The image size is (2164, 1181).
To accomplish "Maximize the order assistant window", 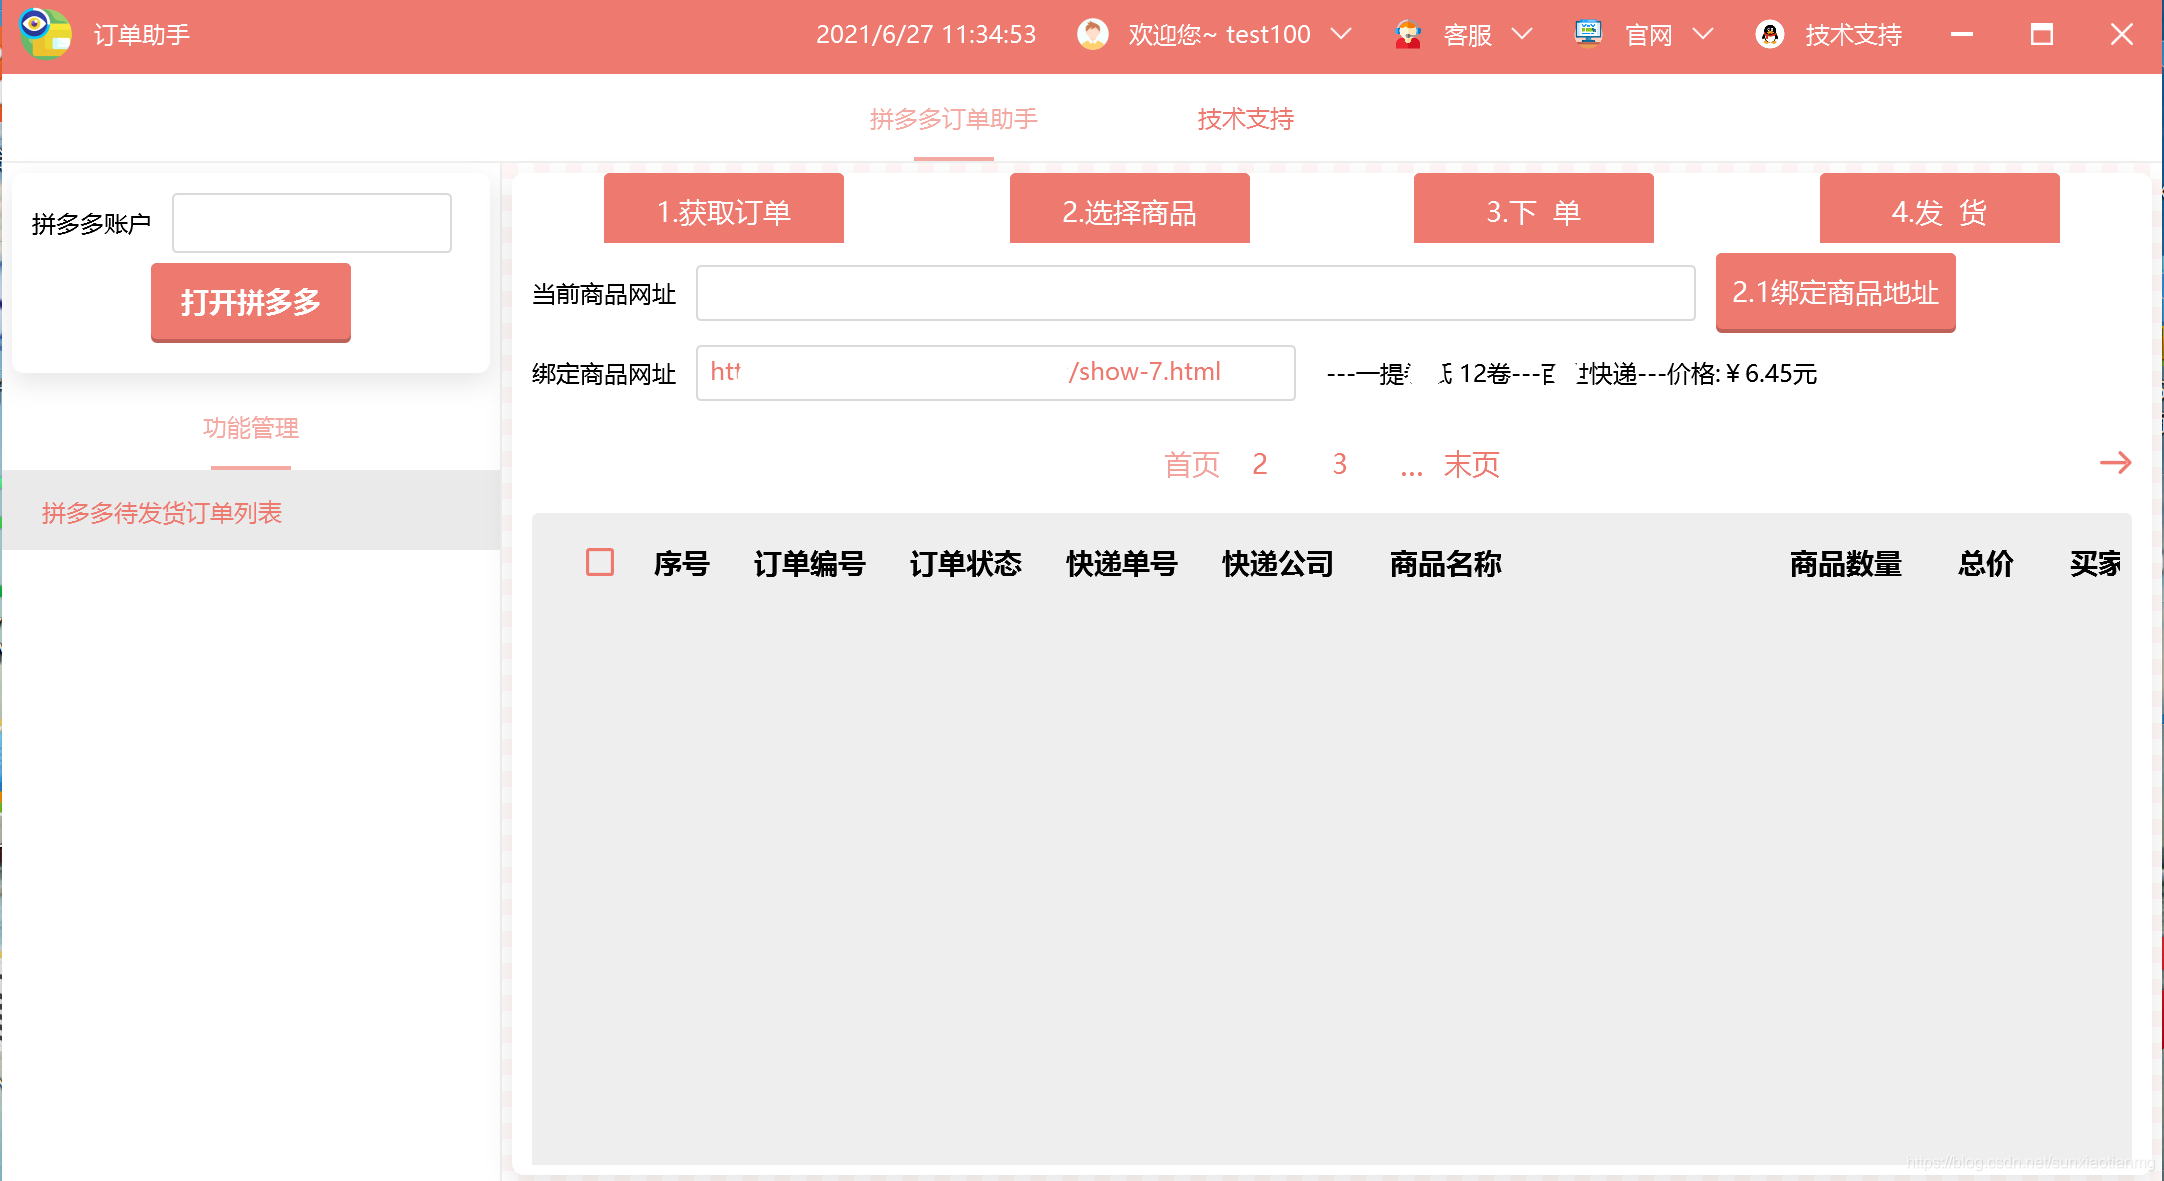I will pos(2041,35).
